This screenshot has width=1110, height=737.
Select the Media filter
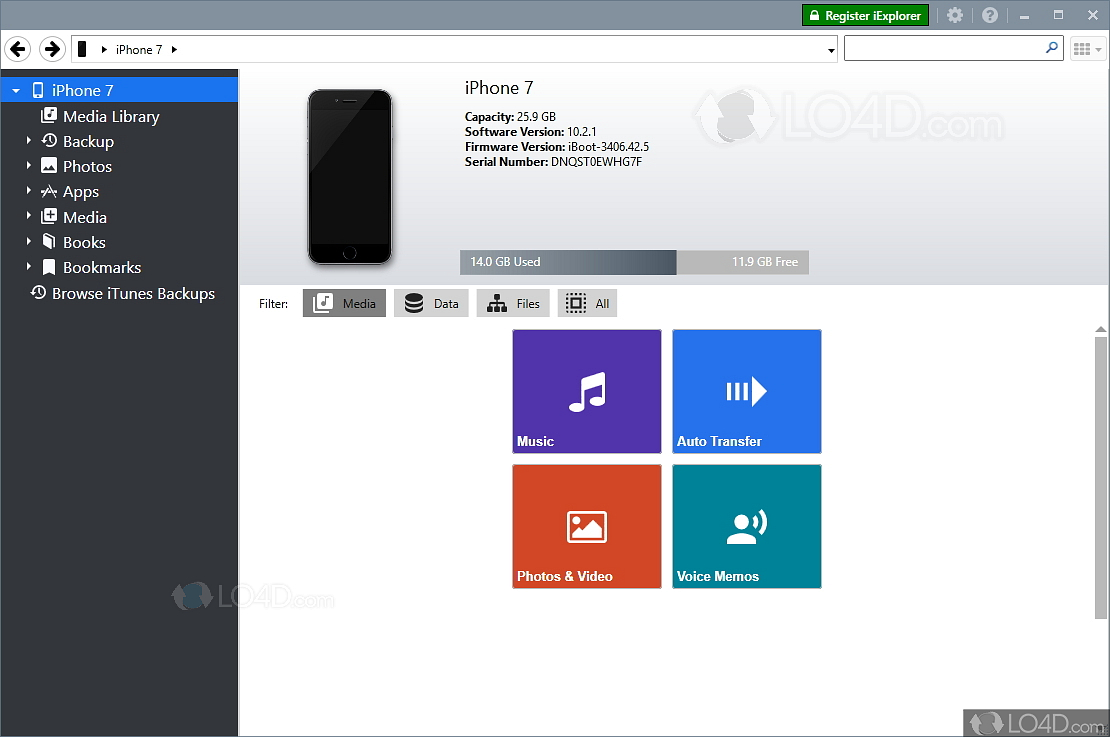pyautogui.click(x=344, y=304)
